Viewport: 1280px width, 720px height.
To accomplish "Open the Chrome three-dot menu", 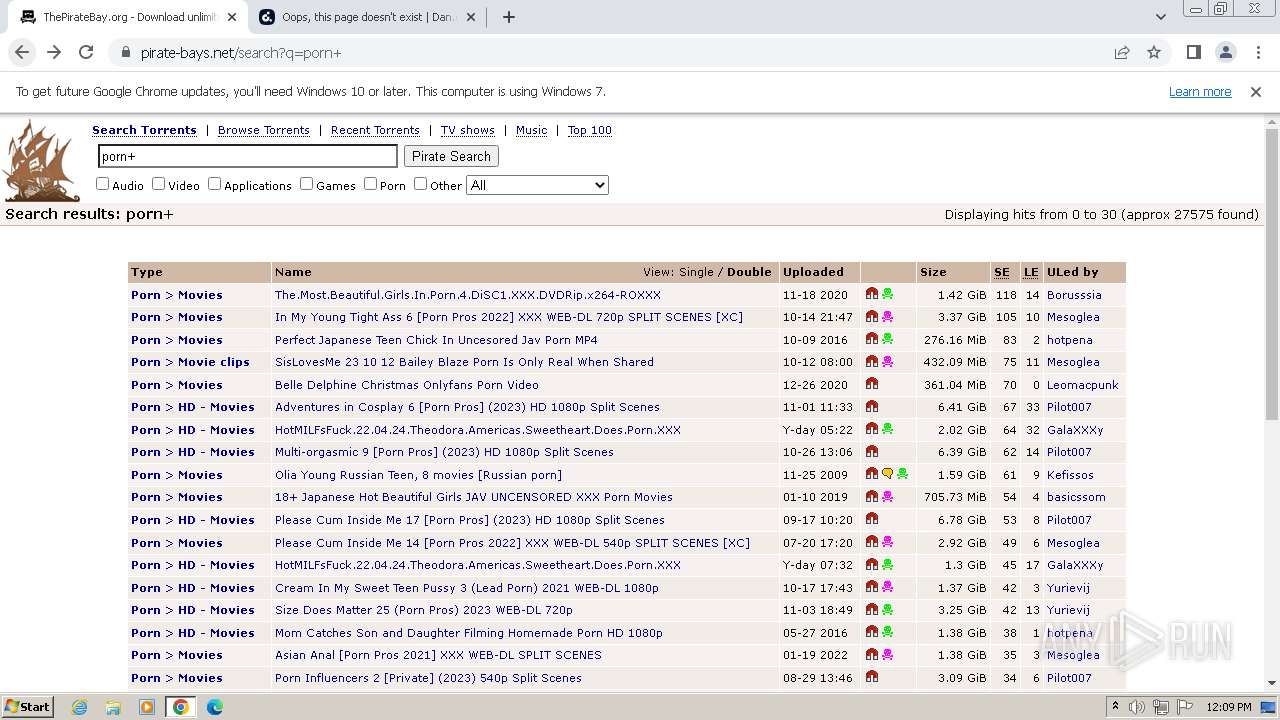I will click(1257, 52).
